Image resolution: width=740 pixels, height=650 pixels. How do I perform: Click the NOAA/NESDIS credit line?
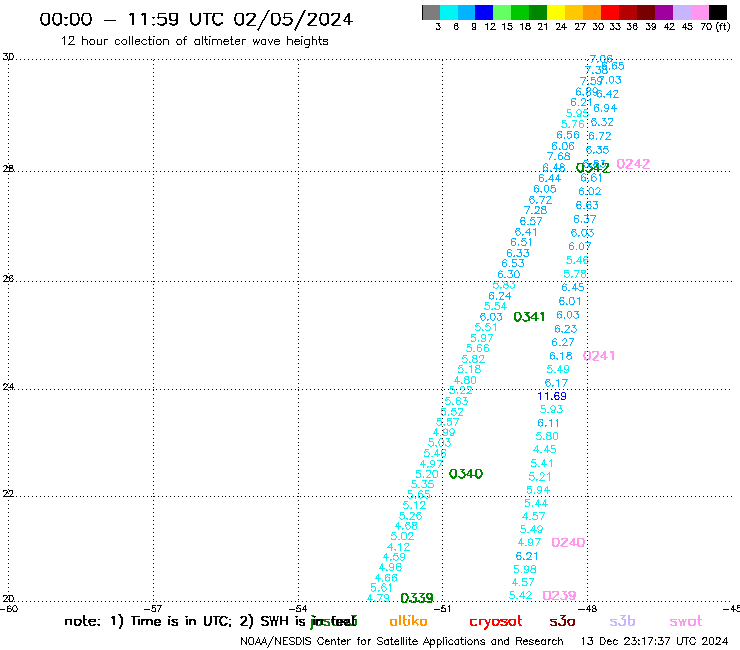pyautogui.click(x=402, y=641)
